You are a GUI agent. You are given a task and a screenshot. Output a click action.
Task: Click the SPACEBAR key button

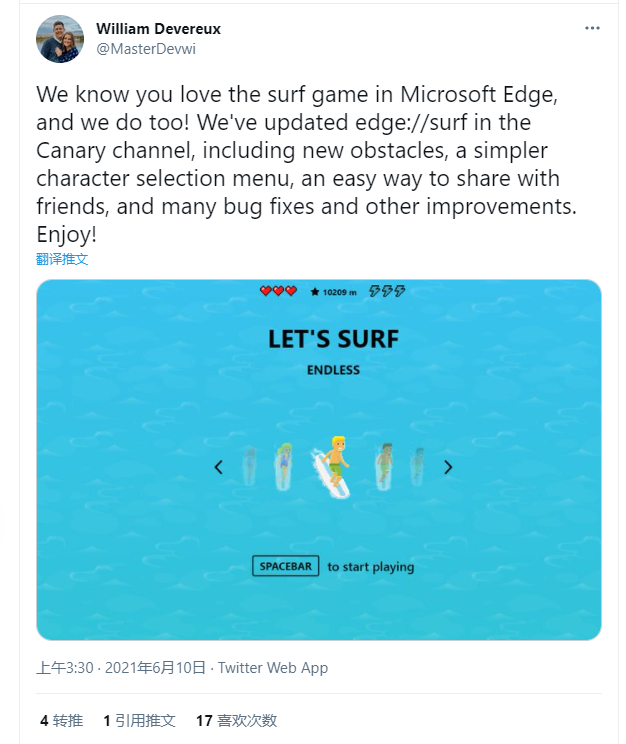coord(285,566)
